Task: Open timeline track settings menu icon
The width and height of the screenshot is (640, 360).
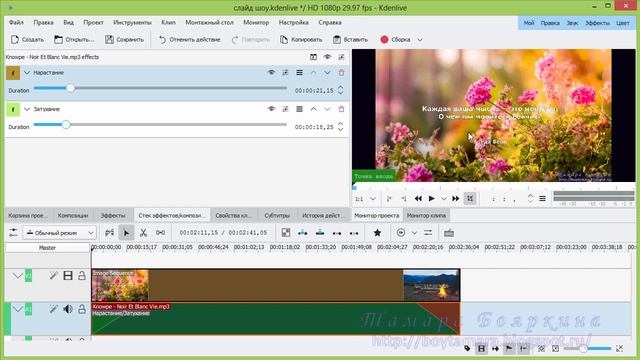Action: coord(13,233)
